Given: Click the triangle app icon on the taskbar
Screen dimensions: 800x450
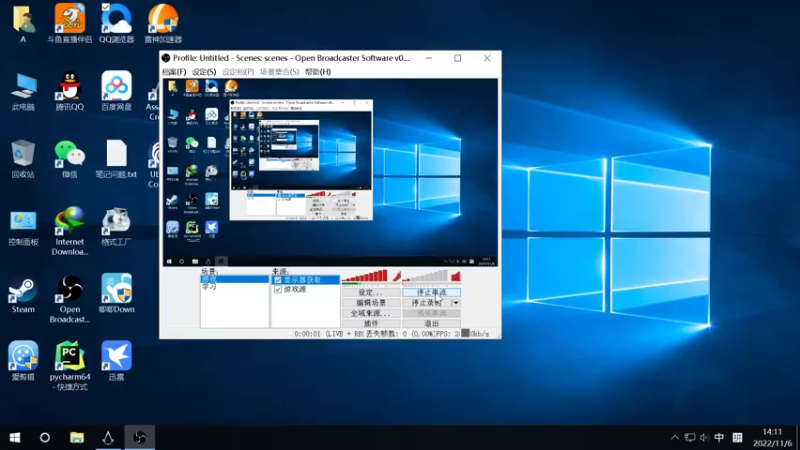Looking at the screenshot, I should coord(108,438).
